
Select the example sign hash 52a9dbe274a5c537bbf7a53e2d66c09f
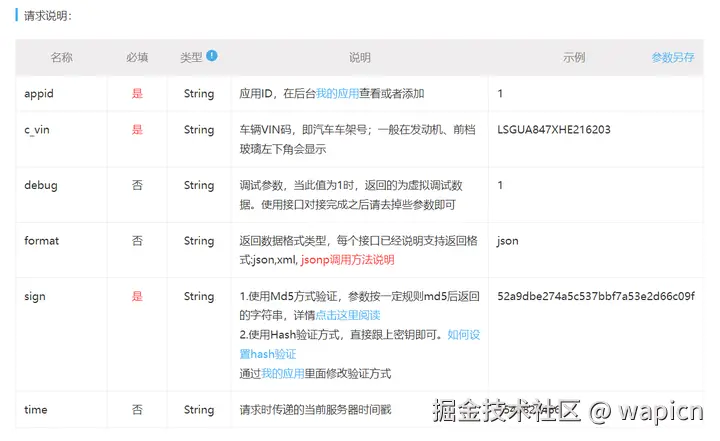(x=596, y=296)
